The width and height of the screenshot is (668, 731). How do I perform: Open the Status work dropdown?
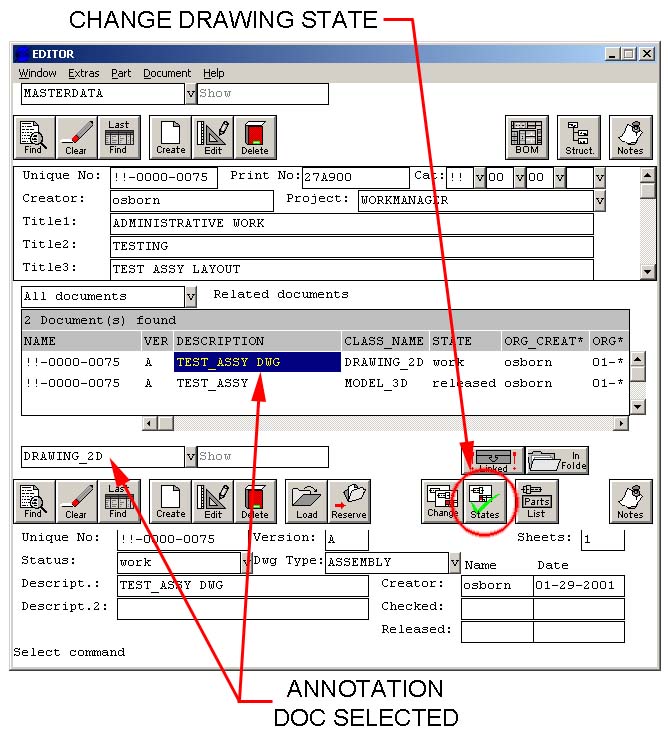tap(247, 562)
